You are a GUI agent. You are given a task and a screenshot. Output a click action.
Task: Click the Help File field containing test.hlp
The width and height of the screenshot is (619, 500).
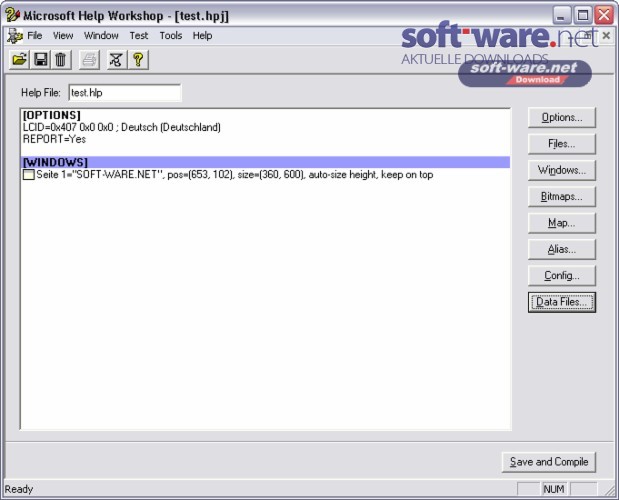point(125,93)
